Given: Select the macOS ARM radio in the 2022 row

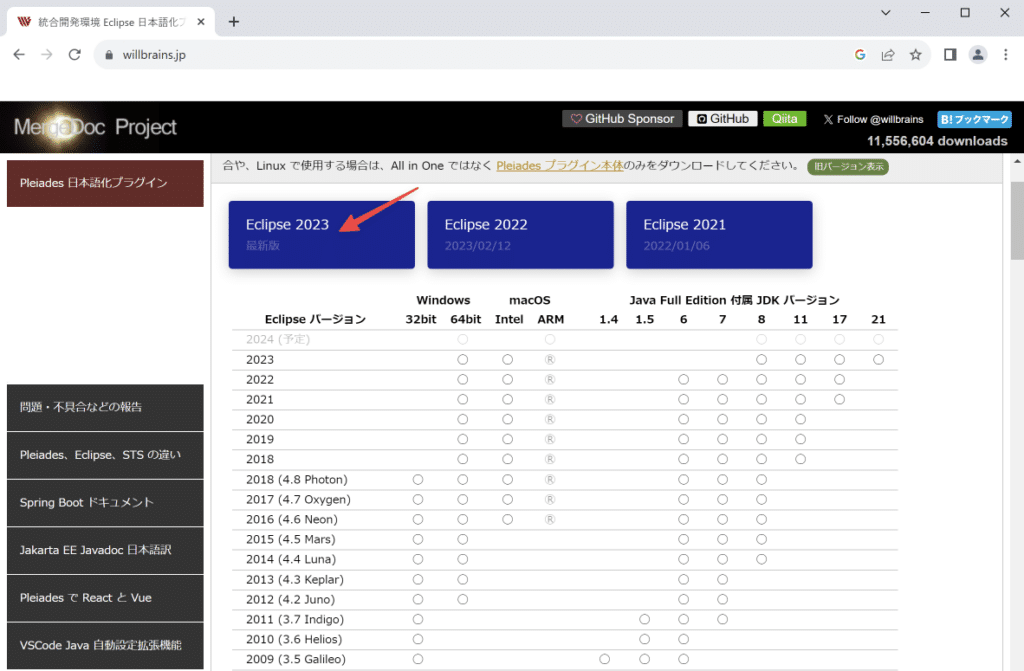Looking at the screenshot, I should [548, 379].
